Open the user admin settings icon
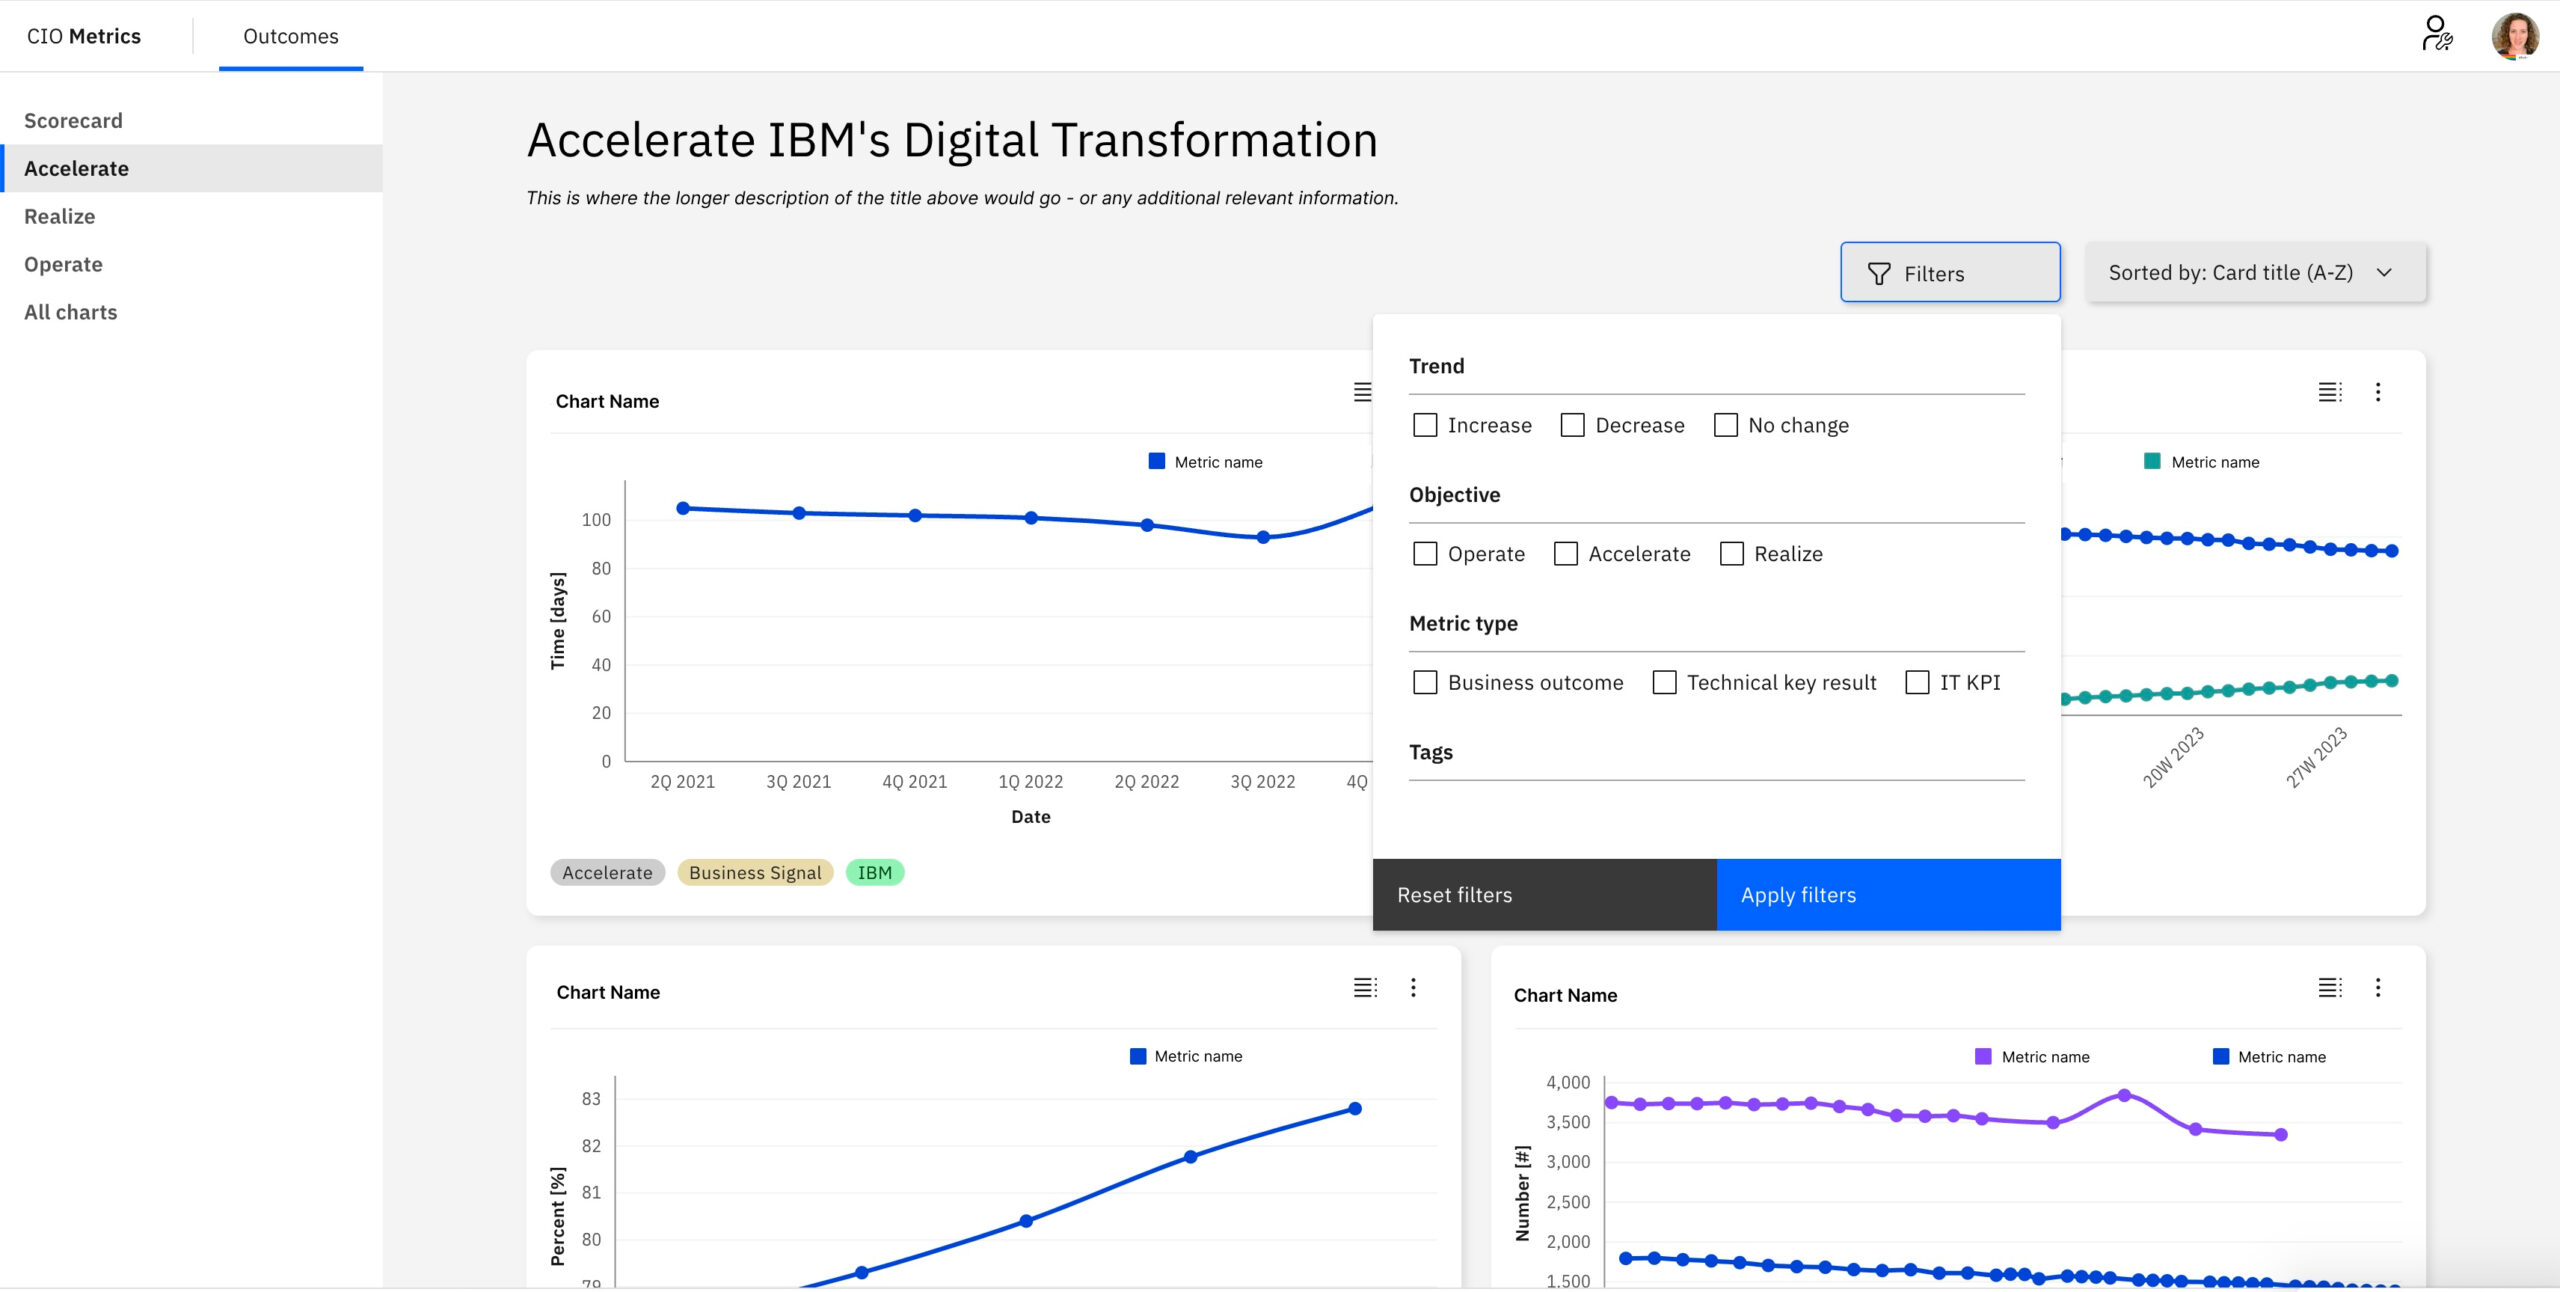Screen dimensions: 2560x1292 coord(2437,34)
